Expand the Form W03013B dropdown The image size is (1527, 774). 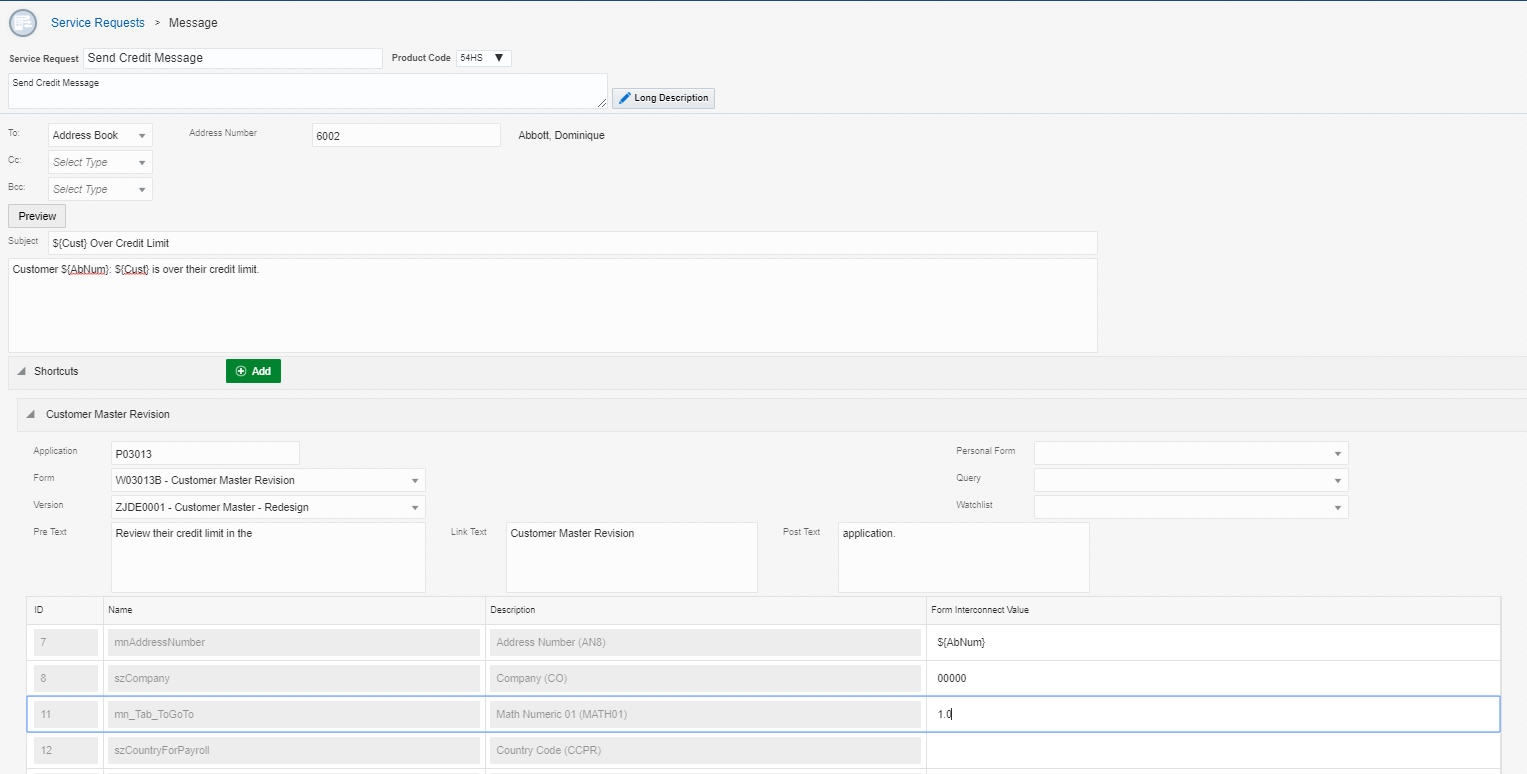pyautogui.click(x=414, y=480)
